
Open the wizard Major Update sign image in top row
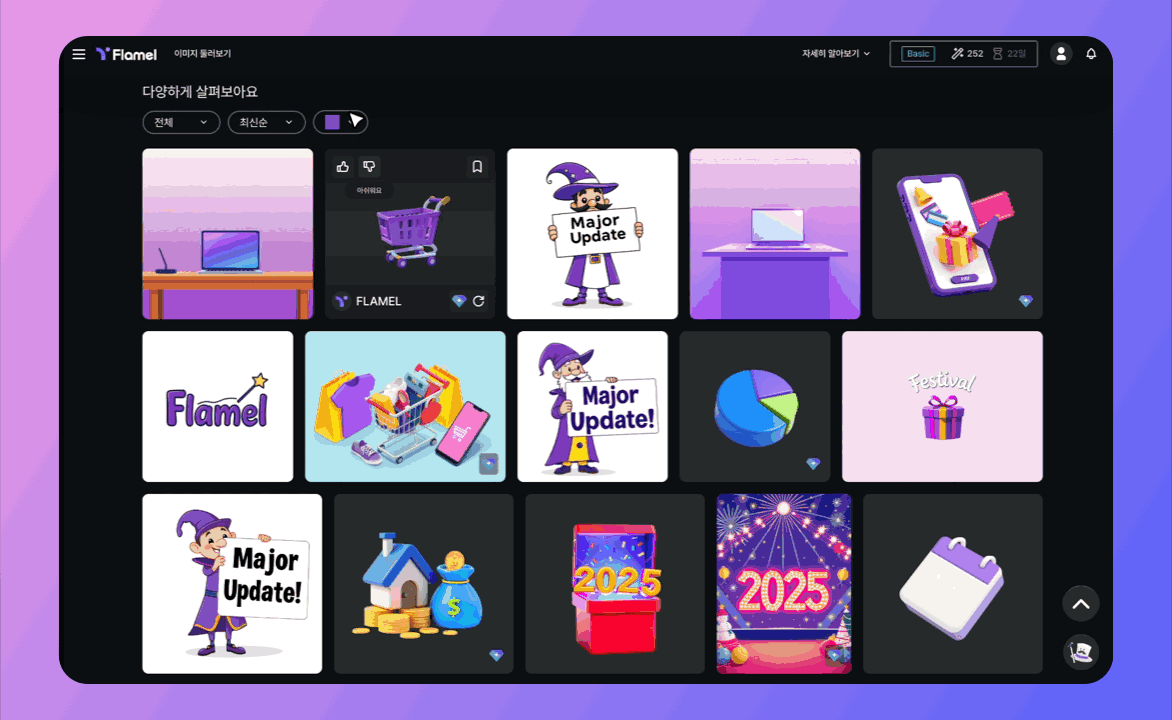(593, 234)
